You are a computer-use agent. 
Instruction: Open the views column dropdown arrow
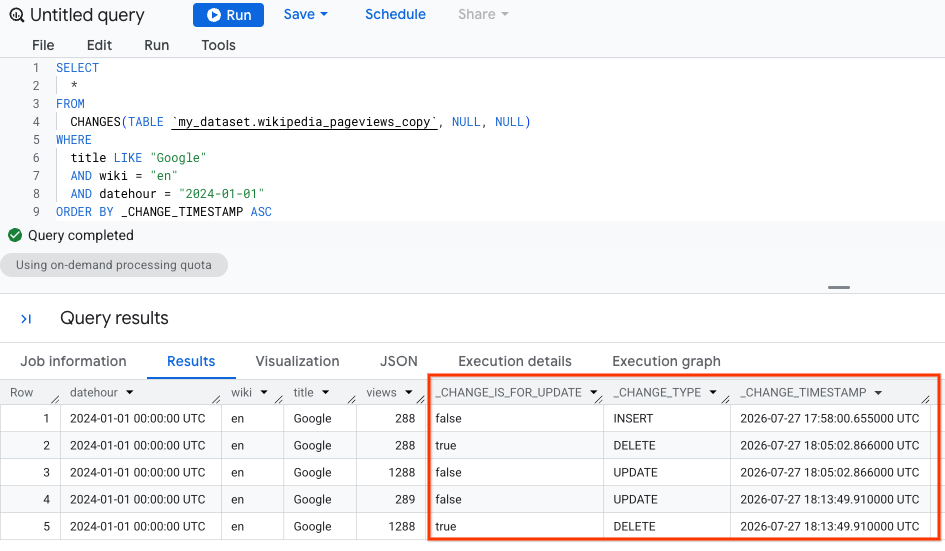coord(409,392)
